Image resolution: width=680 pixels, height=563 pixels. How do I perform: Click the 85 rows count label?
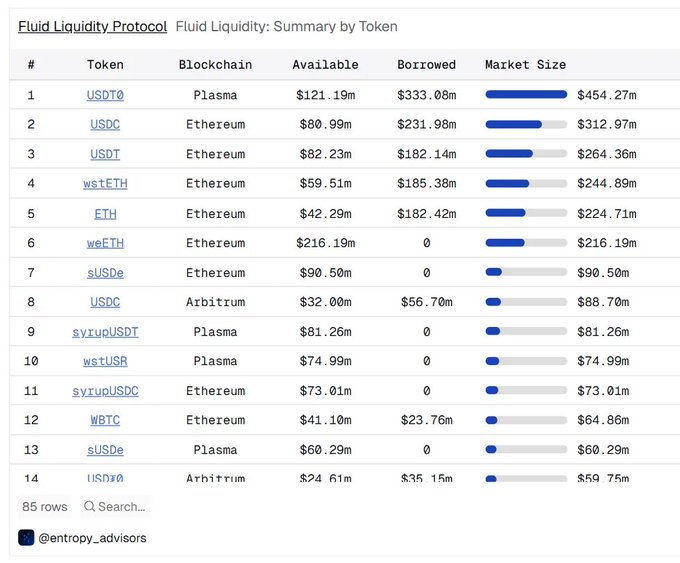pos(45,507)
